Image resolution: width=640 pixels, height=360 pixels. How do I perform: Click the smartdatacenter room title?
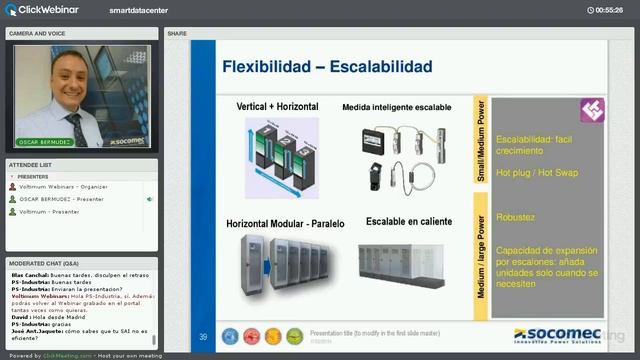[x=138, y=11]
